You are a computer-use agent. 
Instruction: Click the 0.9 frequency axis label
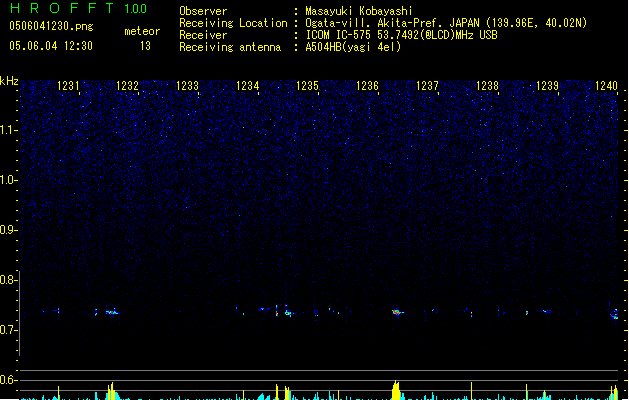coord(8,230)
